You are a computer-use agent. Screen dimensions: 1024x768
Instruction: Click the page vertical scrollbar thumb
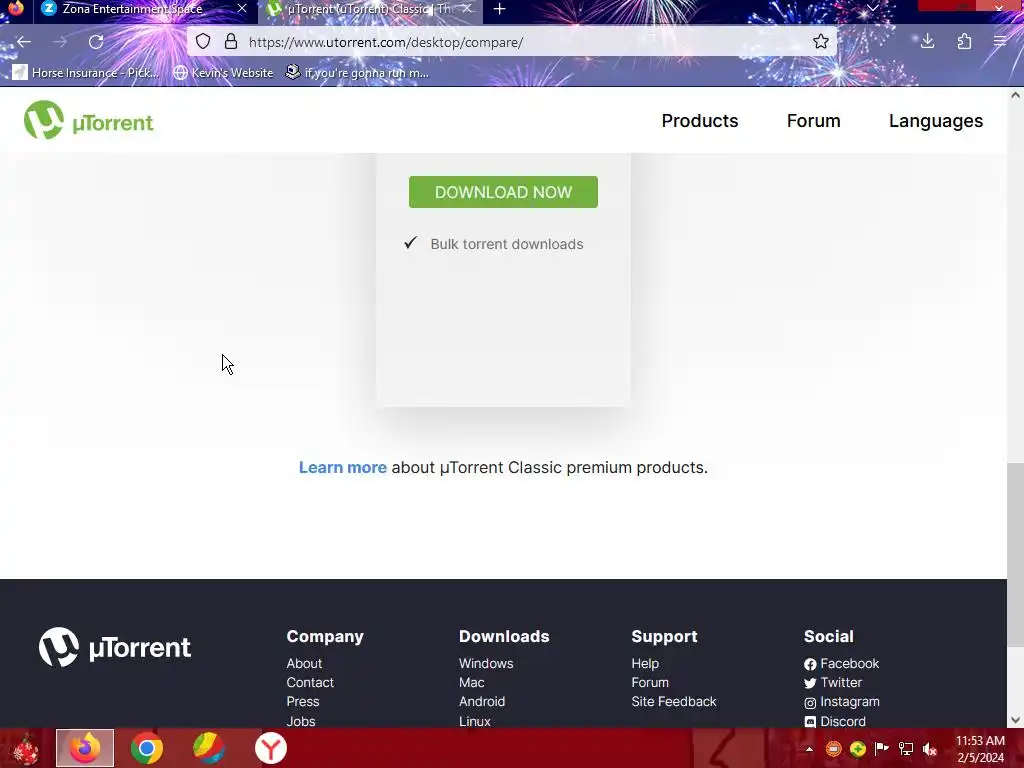pyautogui.click(x=1015, y=555)
